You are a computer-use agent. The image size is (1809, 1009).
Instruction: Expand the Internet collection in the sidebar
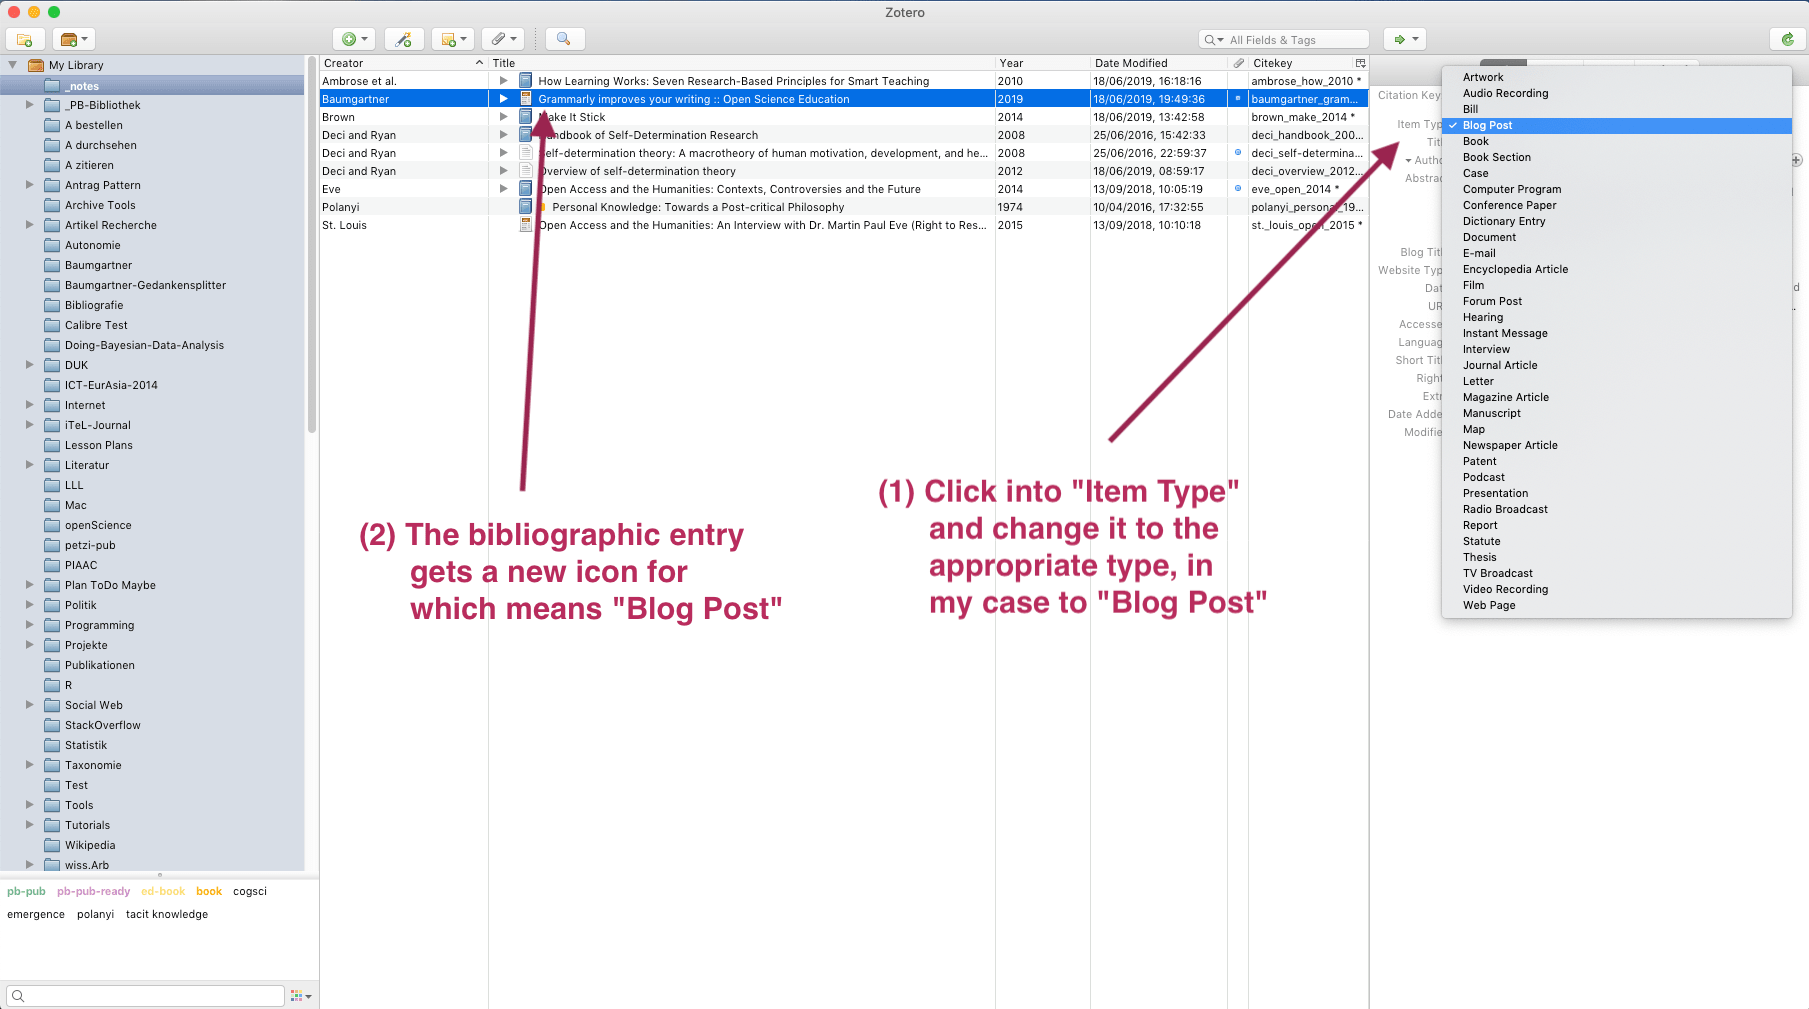click(29, 405)
